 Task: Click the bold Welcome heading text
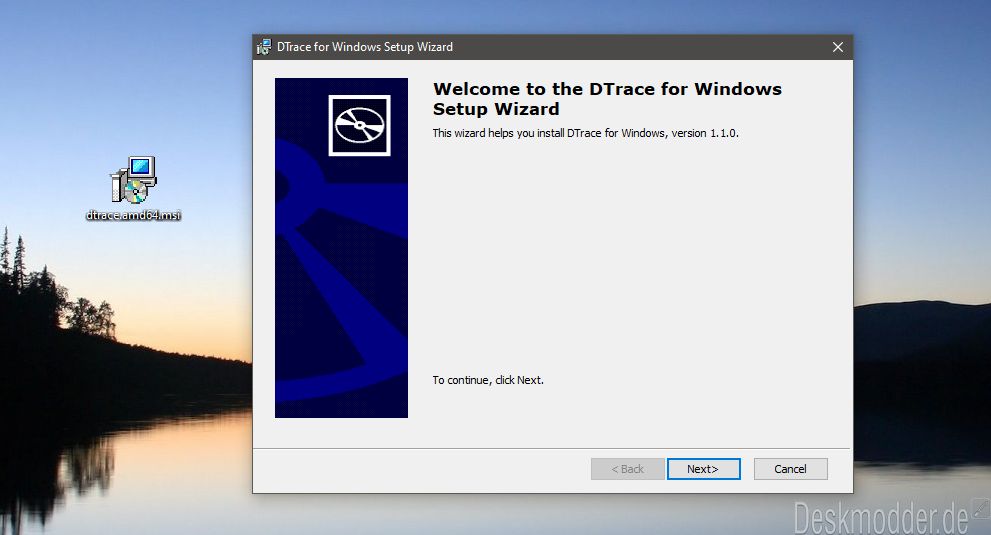[x=606, y=98]
